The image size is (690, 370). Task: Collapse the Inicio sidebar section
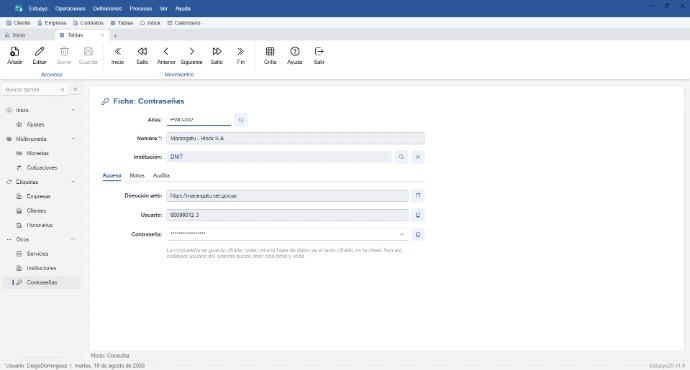(x=73, y=110)
